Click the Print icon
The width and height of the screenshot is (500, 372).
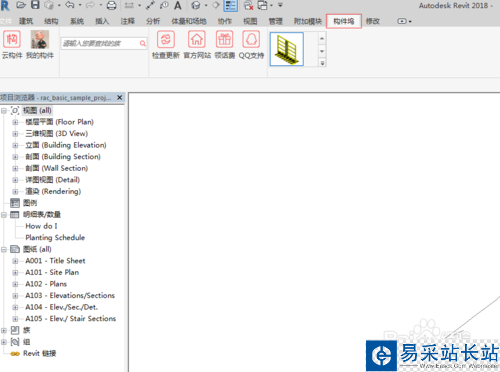[x=111, y=5]
